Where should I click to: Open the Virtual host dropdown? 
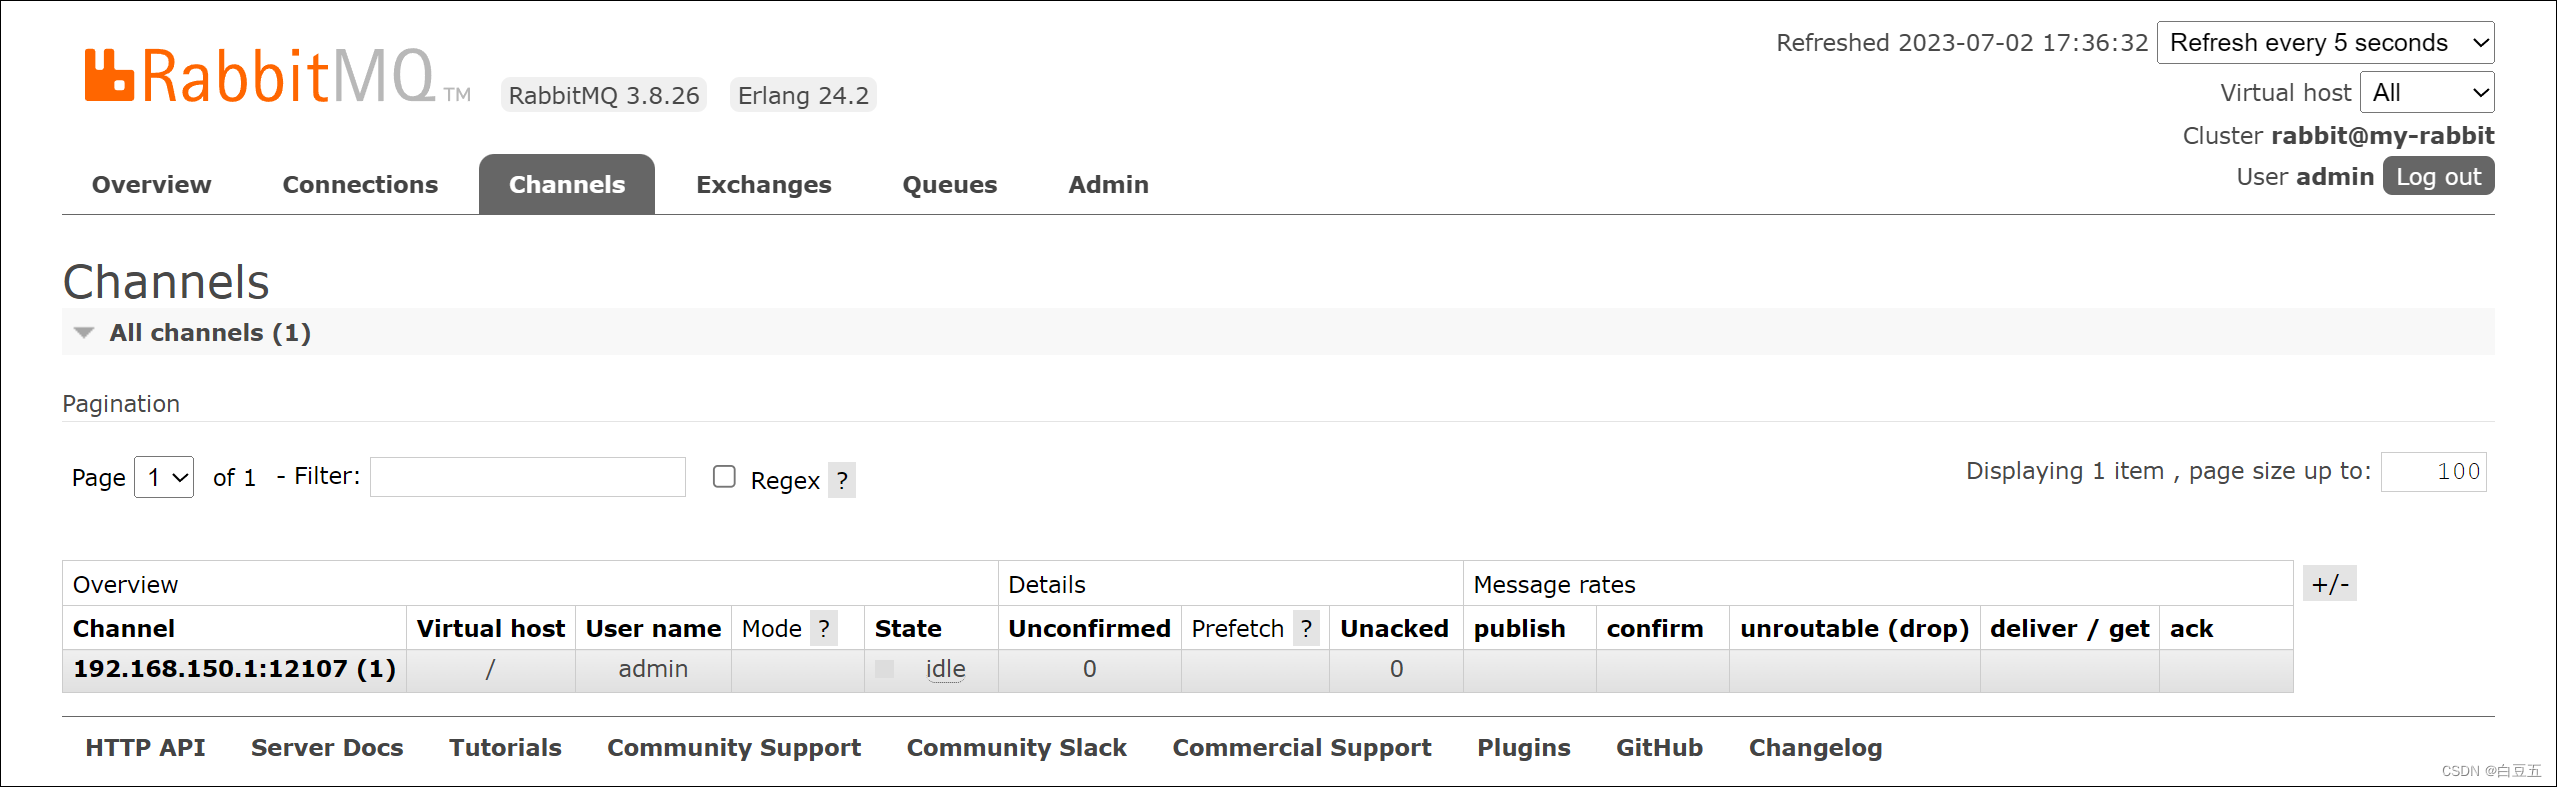point(2427,93)
